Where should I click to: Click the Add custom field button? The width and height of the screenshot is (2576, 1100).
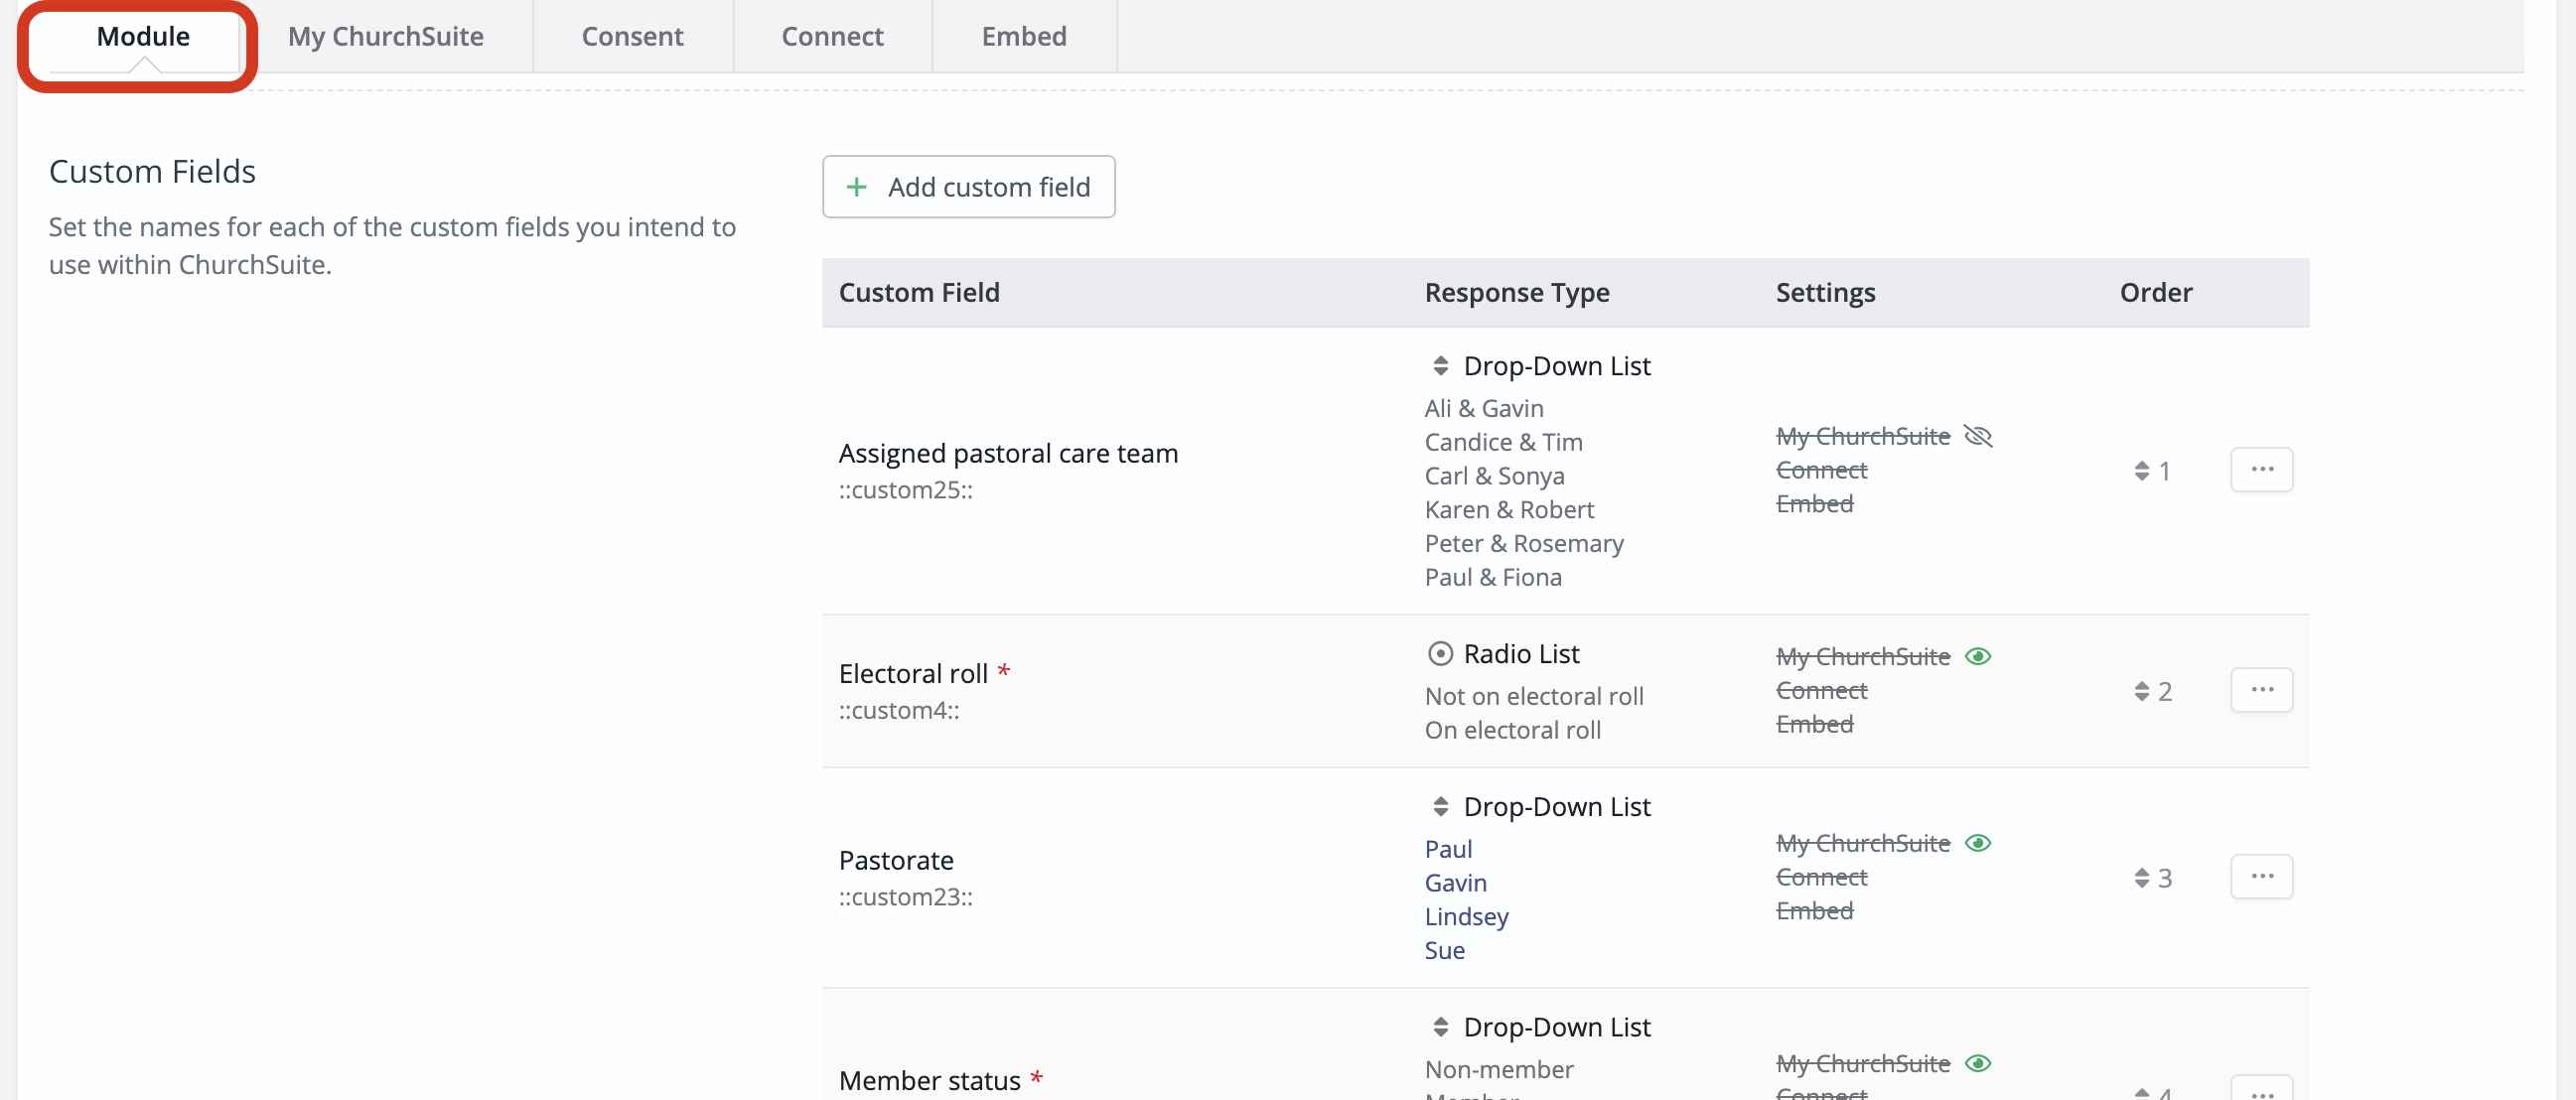[x=968, y=187]
